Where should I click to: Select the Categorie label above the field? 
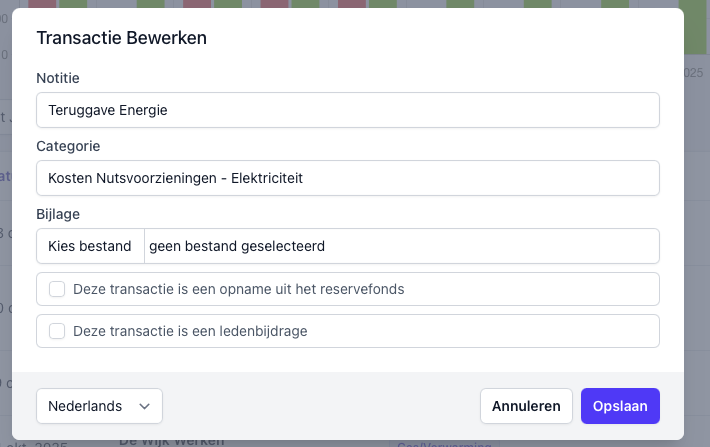click(68, 146)
